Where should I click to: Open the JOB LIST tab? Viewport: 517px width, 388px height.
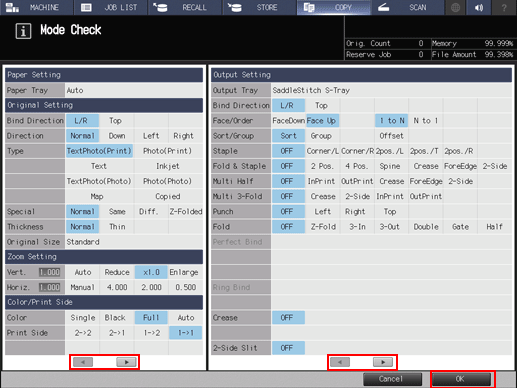click(x=111, y=7)
